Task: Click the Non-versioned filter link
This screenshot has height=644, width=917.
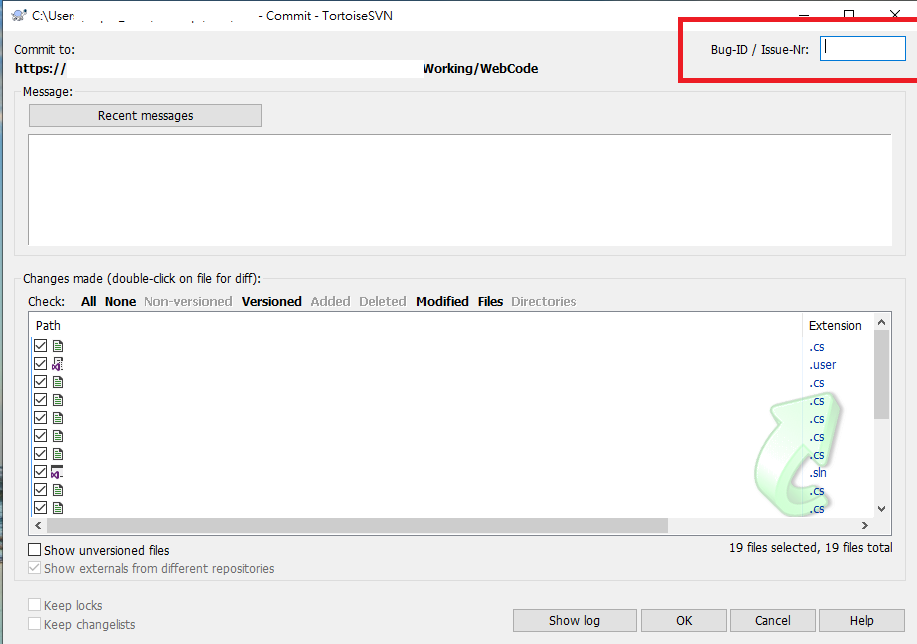Action: pos(188,302)
